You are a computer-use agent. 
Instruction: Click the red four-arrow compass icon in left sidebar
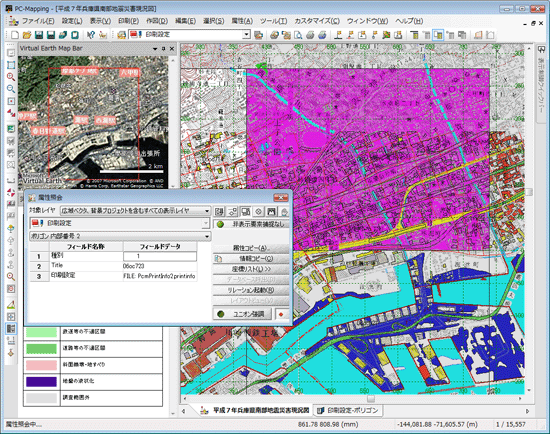[11, 192]
